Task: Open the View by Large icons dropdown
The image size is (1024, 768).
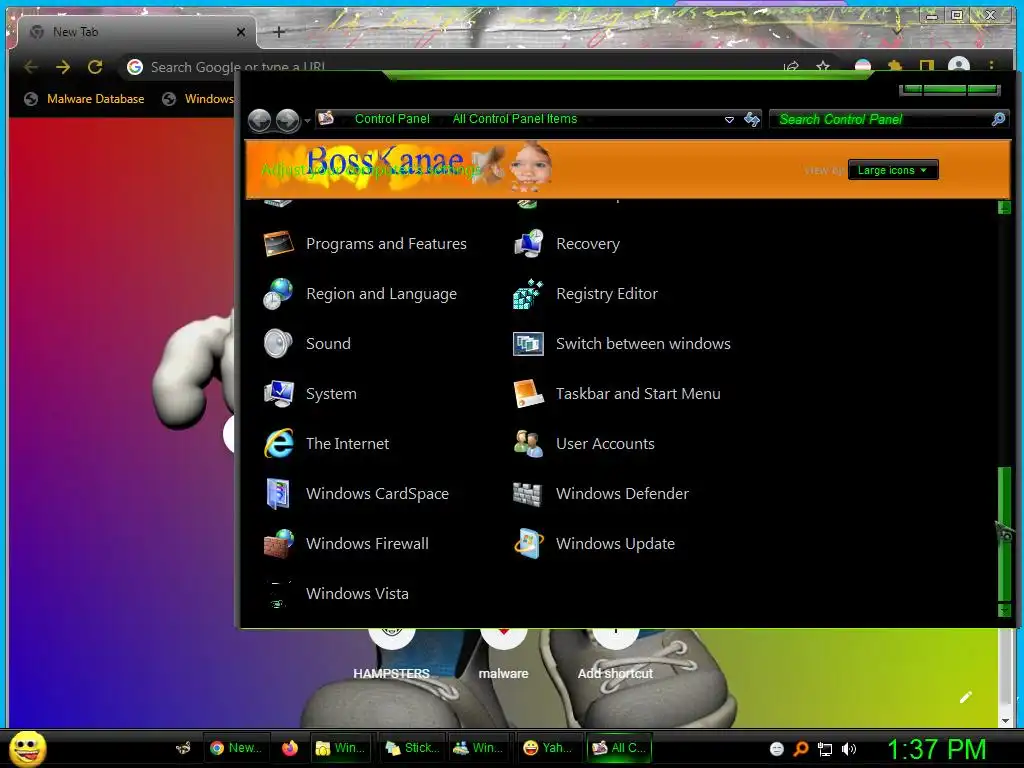Action: (x=893, y=170)
